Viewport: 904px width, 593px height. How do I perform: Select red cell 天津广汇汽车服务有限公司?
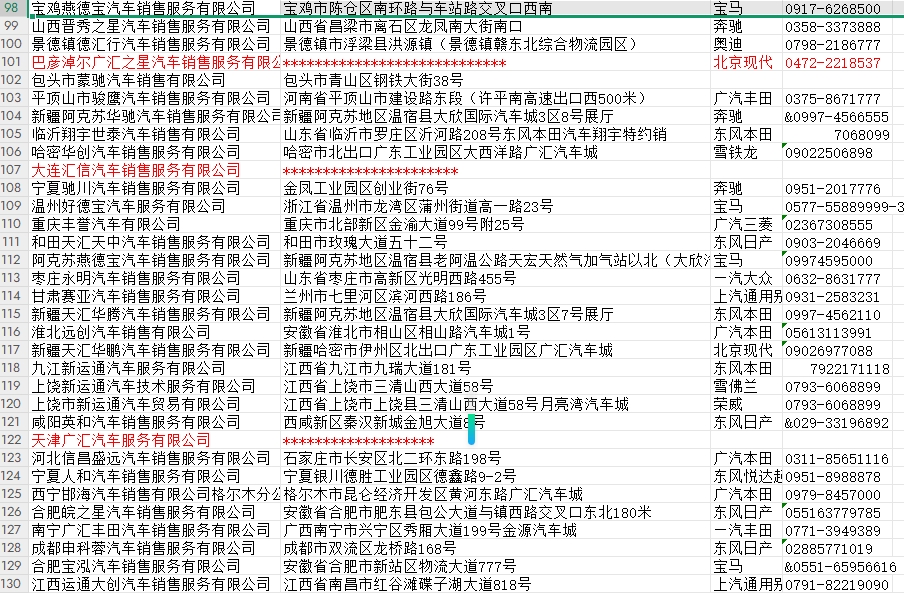(154, 440)
